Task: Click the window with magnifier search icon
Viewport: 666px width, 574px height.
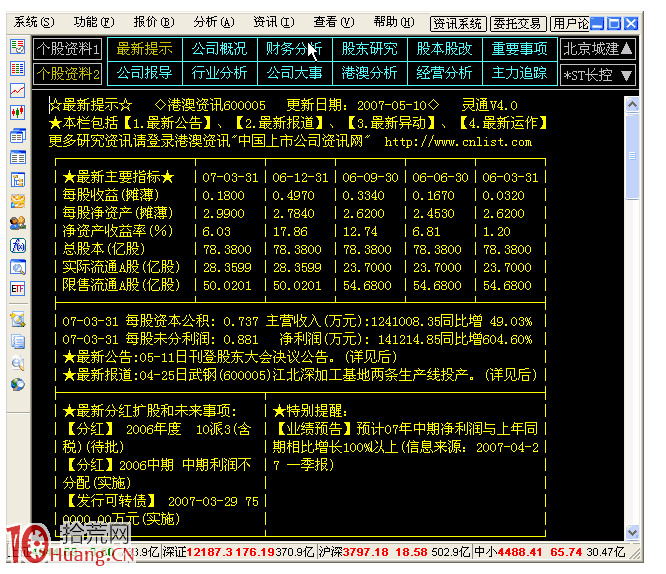Action: (x=17, y=267)
